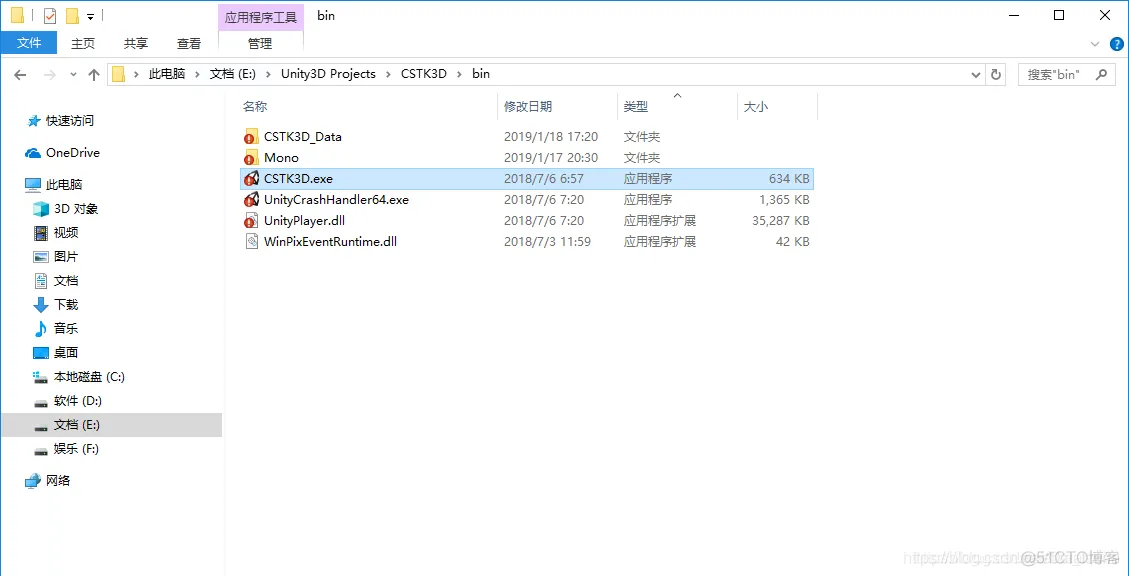1129x576 pixels.
Task: Select 文档 (E:) drive in sidebar
Action: pos(112,425)
